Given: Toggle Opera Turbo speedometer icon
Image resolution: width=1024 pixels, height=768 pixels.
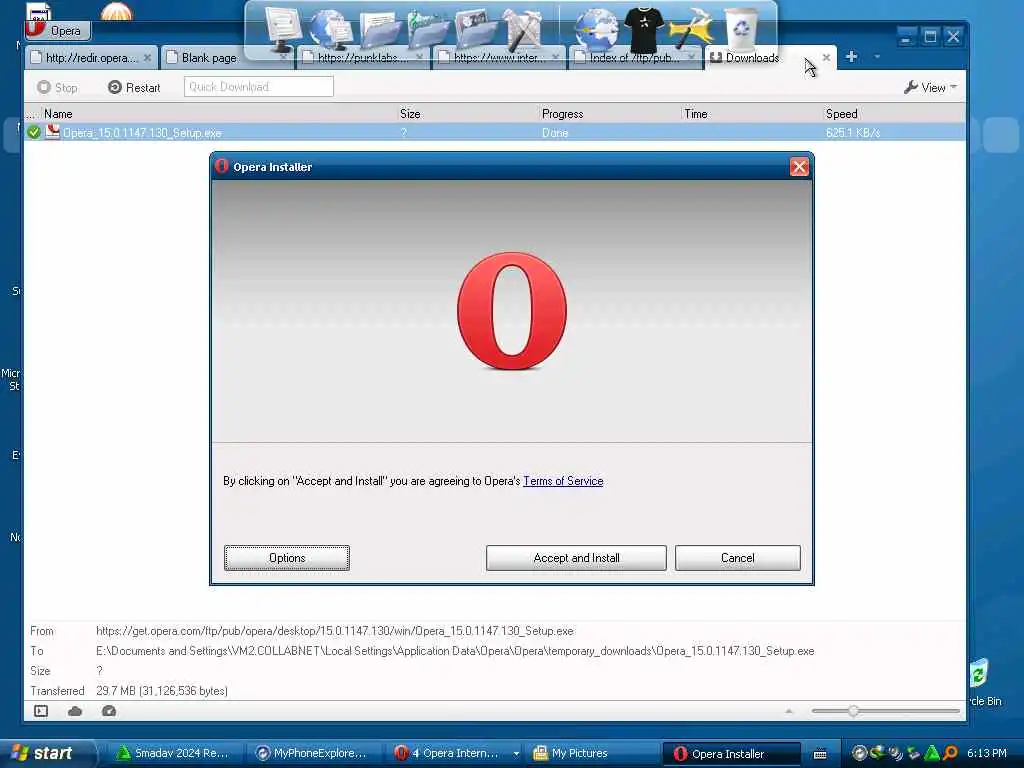Looking at the screenshot, I should [x=109, y=711].
